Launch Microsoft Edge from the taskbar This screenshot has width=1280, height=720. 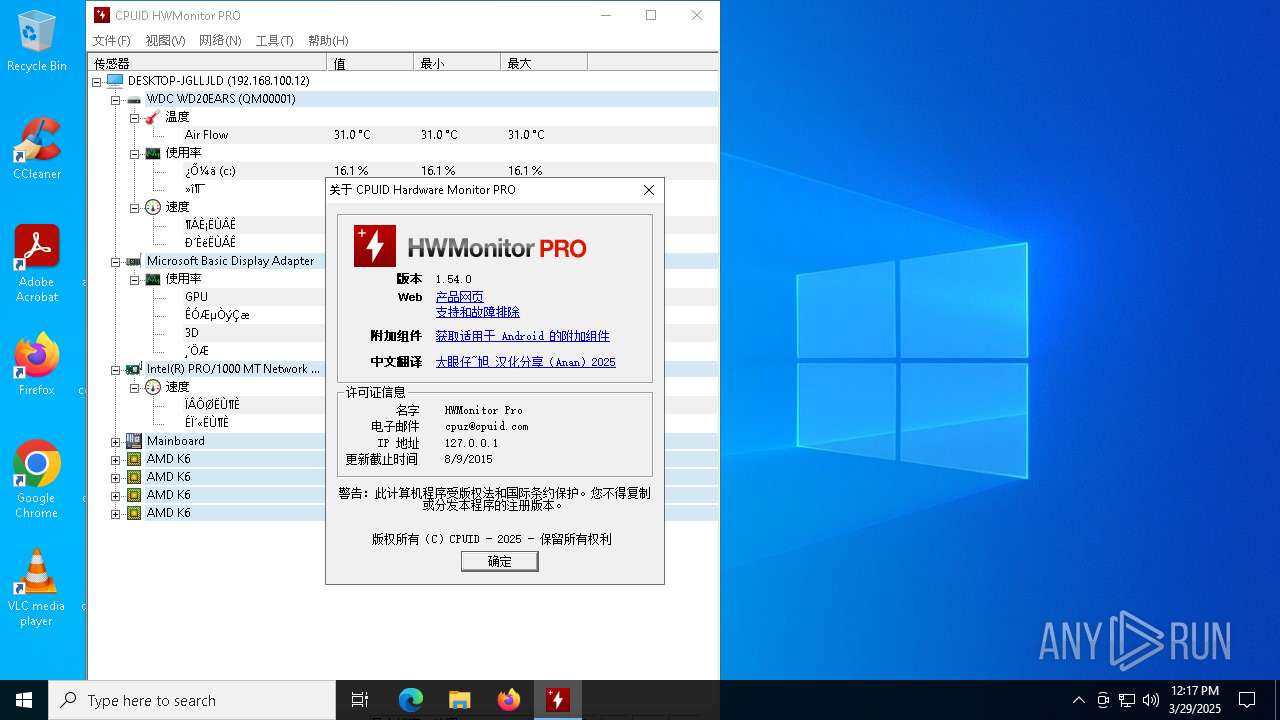point(411,700)
